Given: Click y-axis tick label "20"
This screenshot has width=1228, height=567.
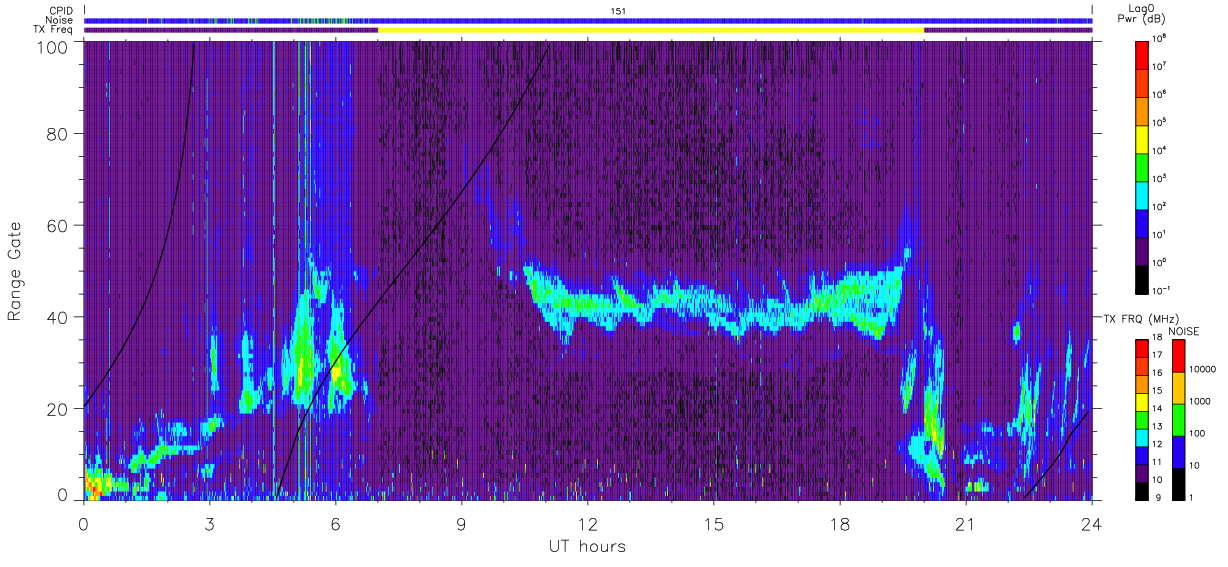Looking at the screenshot, I should (57, 409).
